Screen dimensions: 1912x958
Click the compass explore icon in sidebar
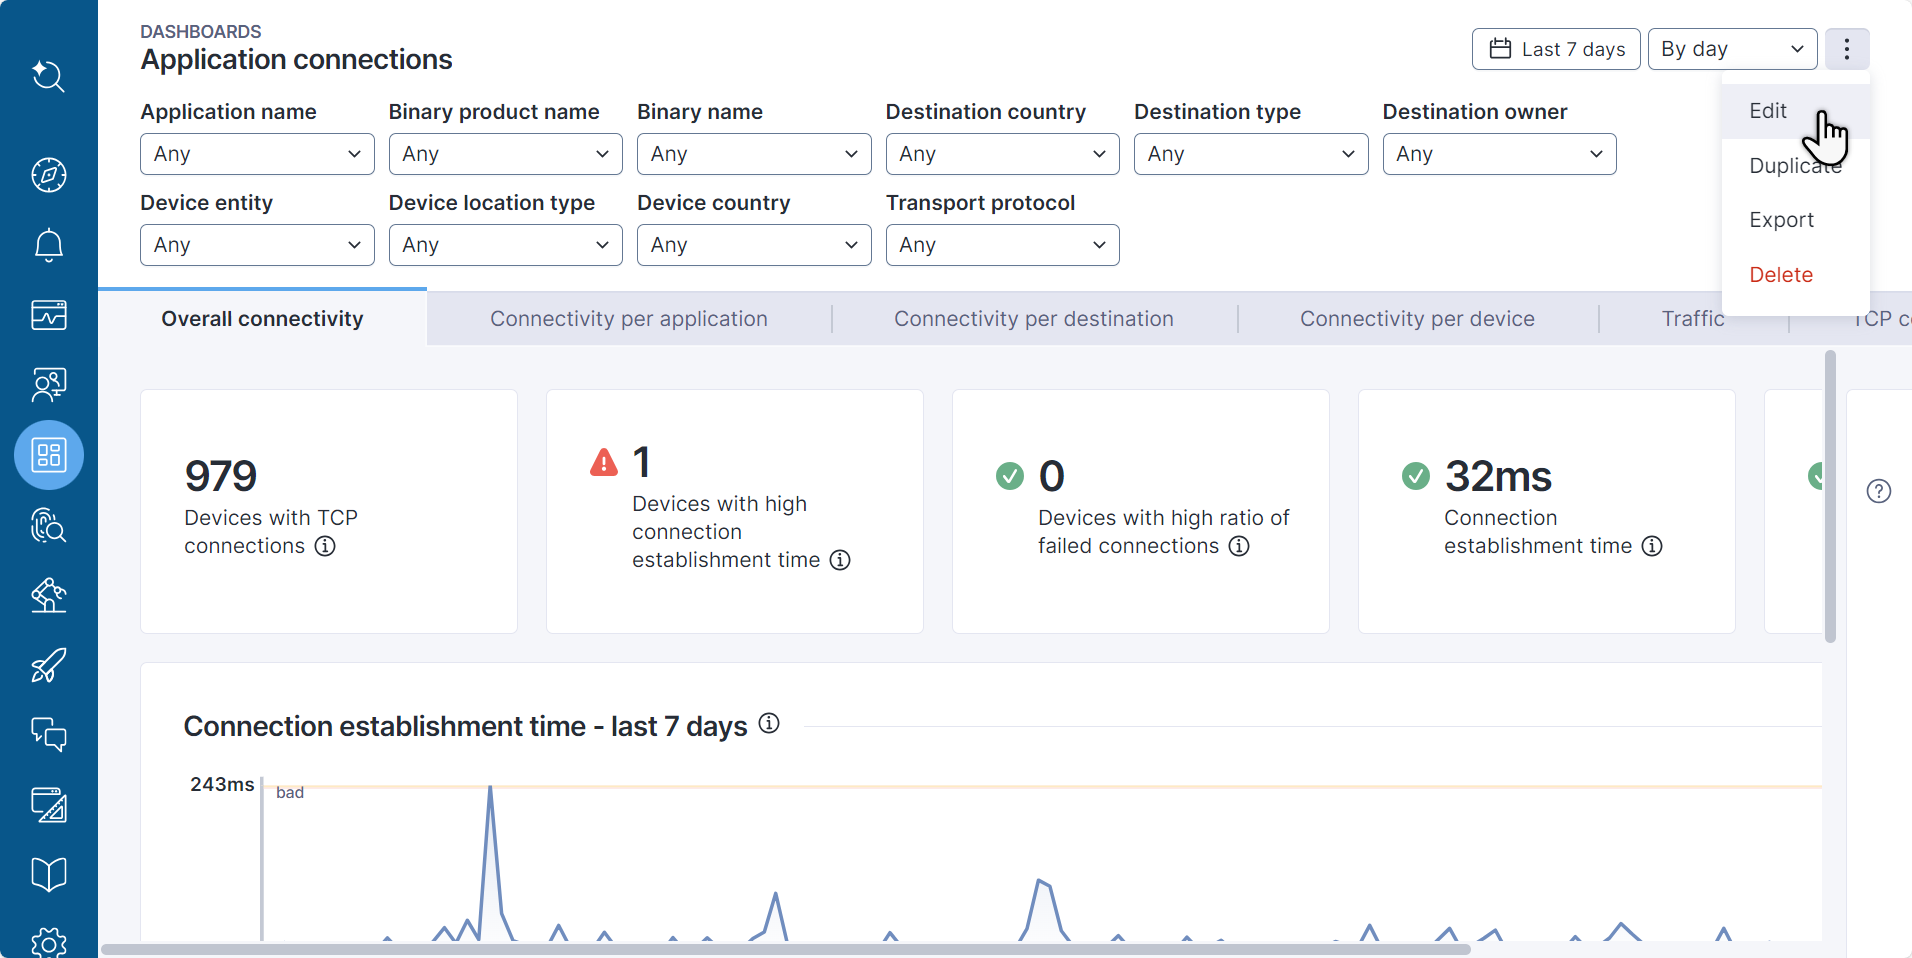[48, 175]
